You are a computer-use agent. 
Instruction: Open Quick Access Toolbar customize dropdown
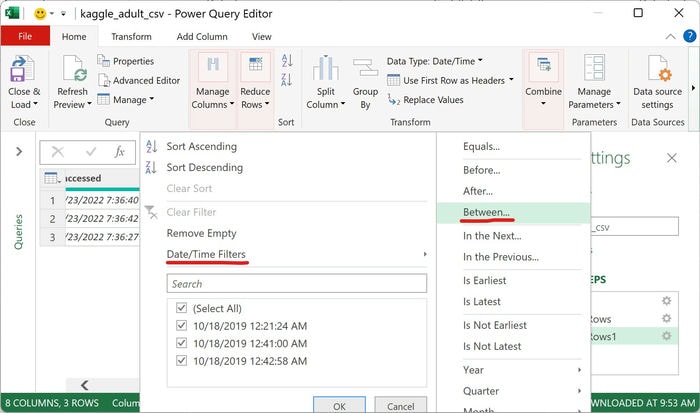[x=64, y=14]
